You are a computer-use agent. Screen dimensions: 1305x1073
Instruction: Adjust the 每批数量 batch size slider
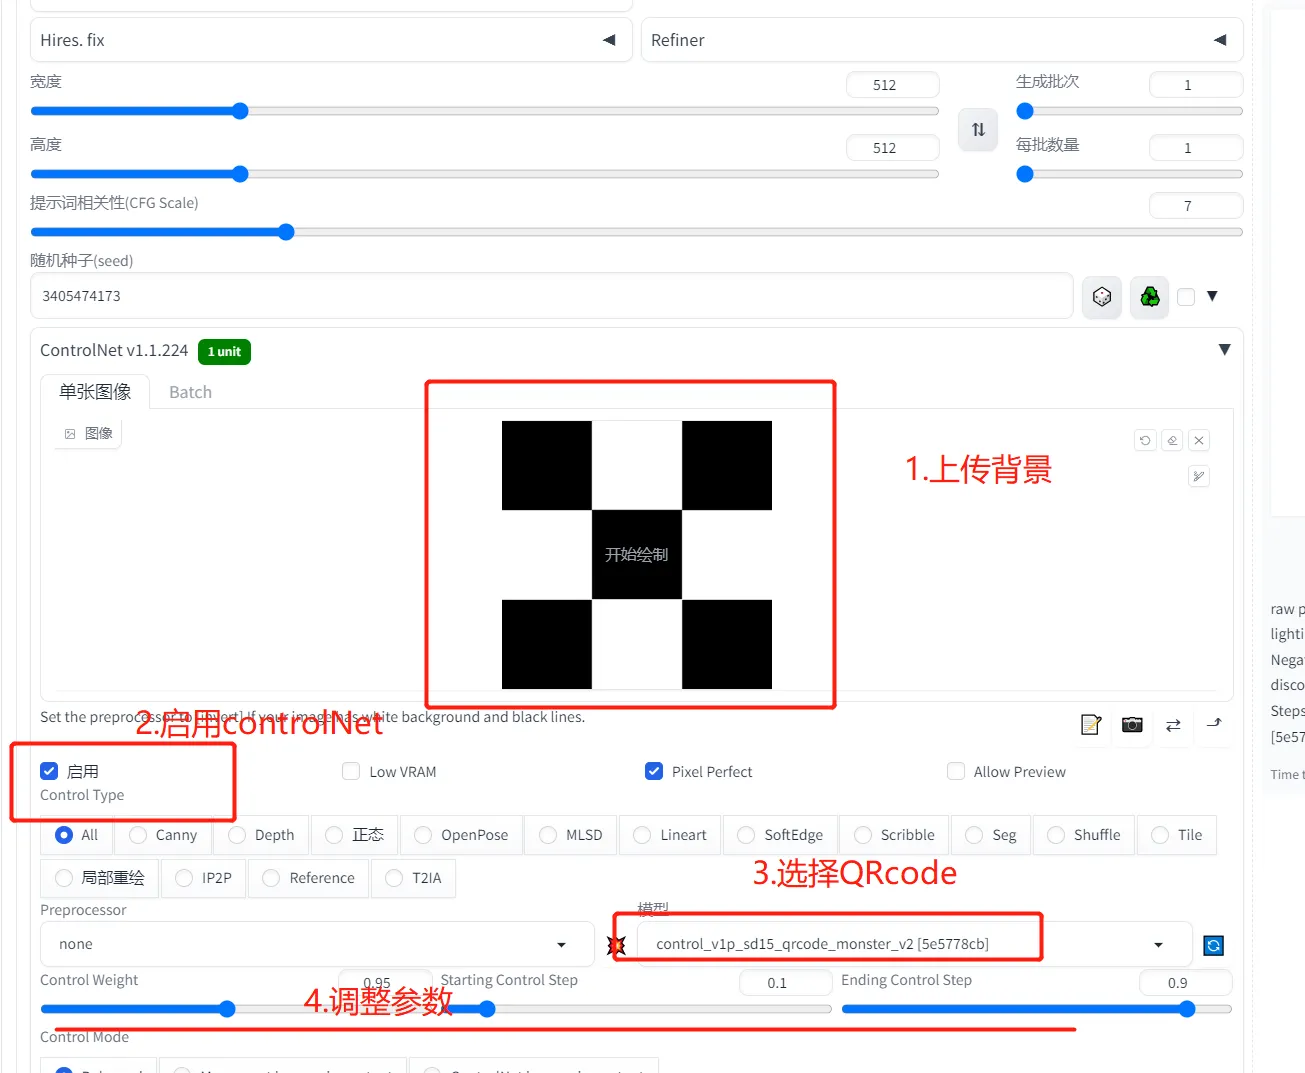point(1129,174)
